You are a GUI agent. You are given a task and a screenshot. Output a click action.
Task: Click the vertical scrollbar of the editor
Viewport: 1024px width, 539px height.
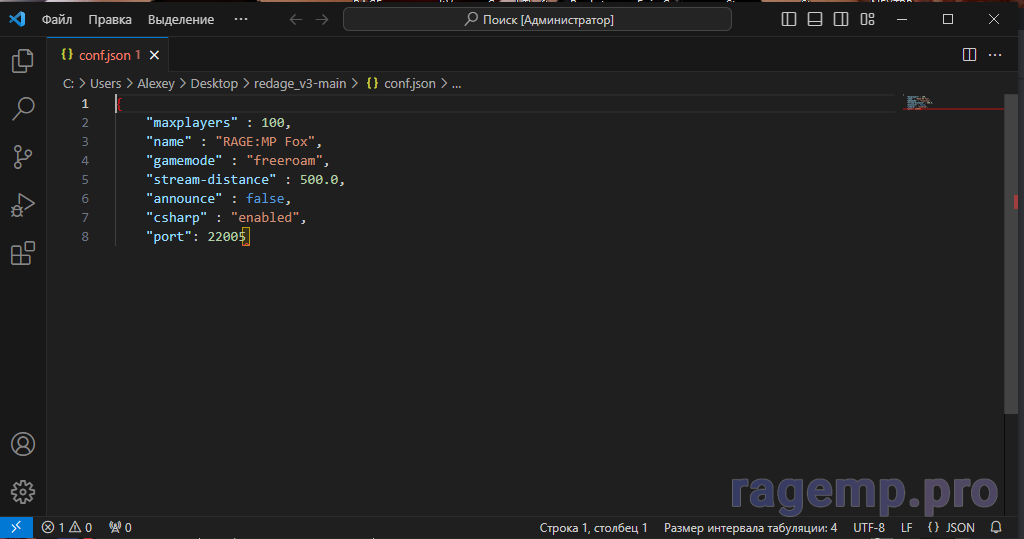(x=1009, y=300)
